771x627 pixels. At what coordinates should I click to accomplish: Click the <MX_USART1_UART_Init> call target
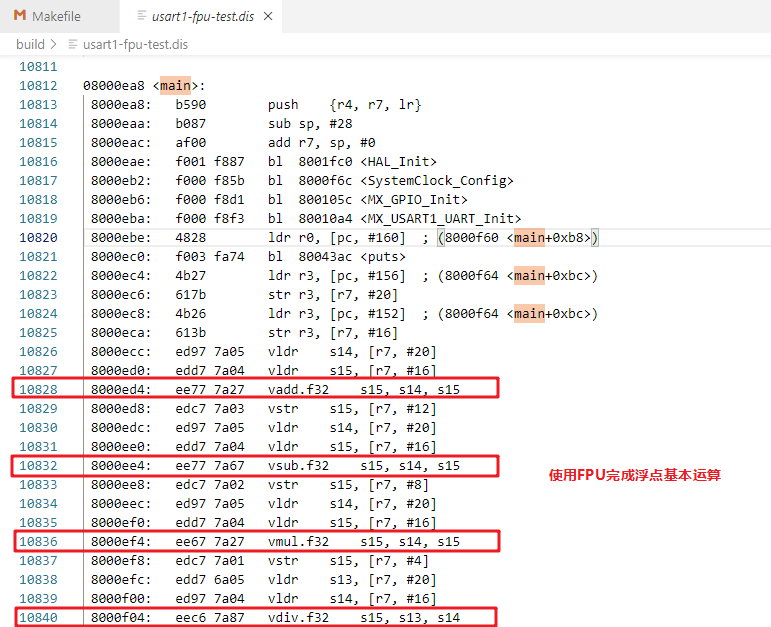coord(441,218)
